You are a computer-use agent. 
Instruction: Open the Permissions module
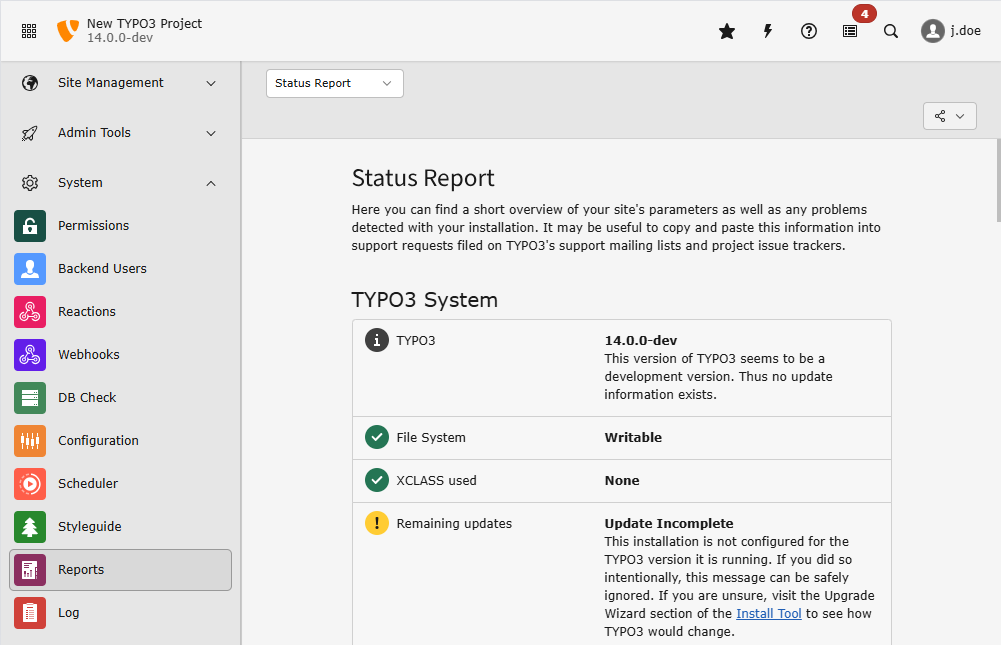(93, 226)
